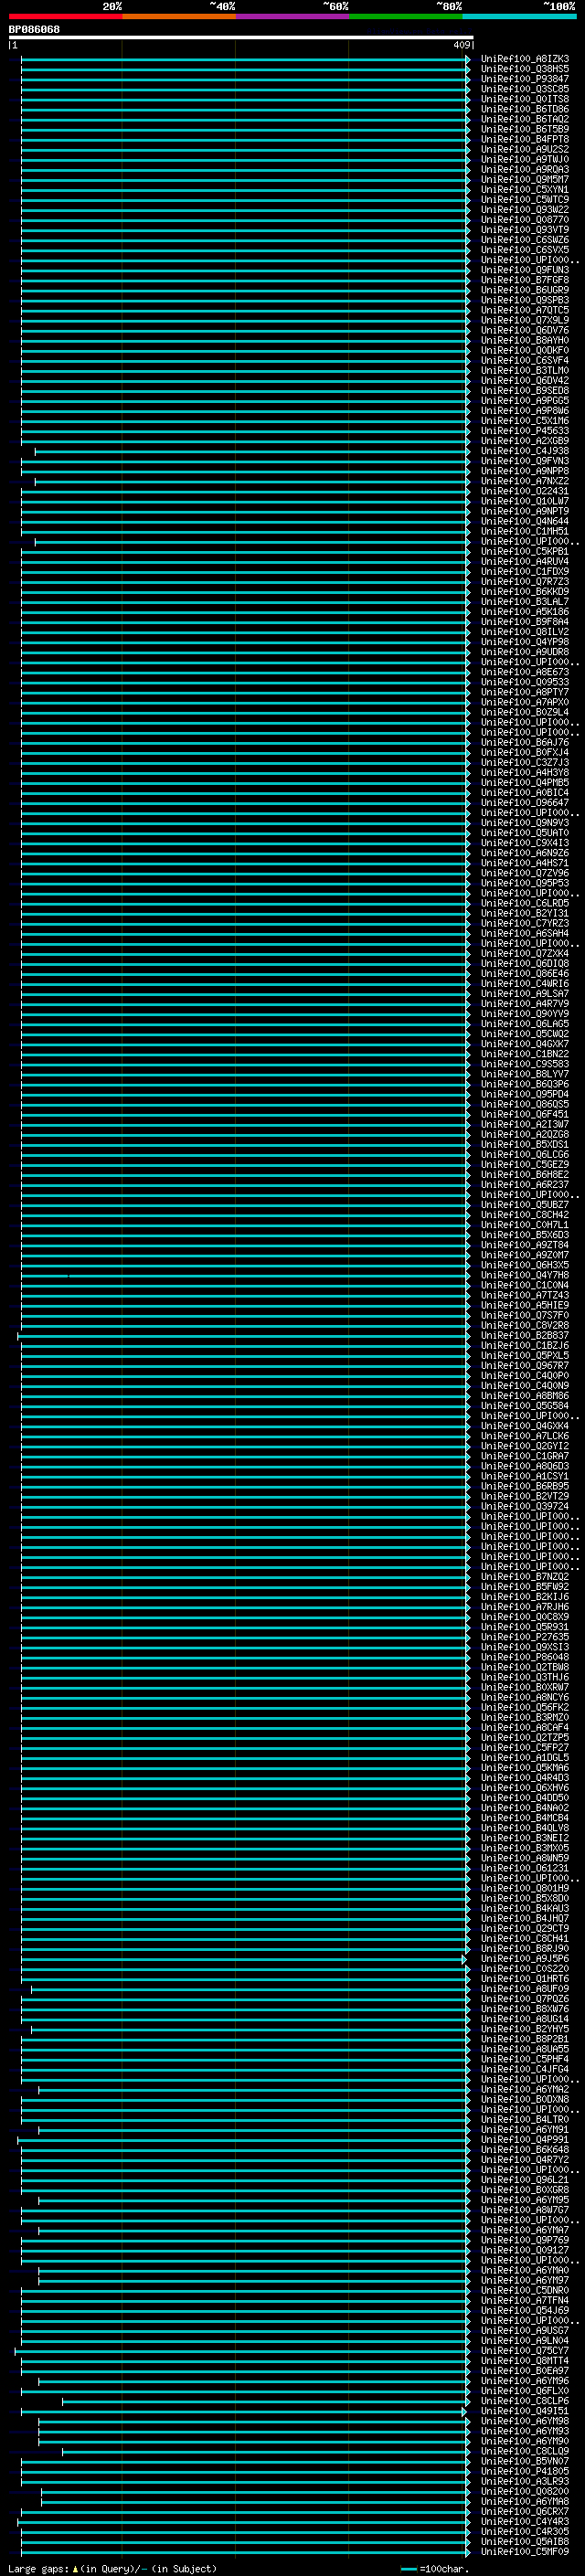Open the UniRef100_A9RQA3 hit
This screenshot has height=2576, width=585.
524,169
